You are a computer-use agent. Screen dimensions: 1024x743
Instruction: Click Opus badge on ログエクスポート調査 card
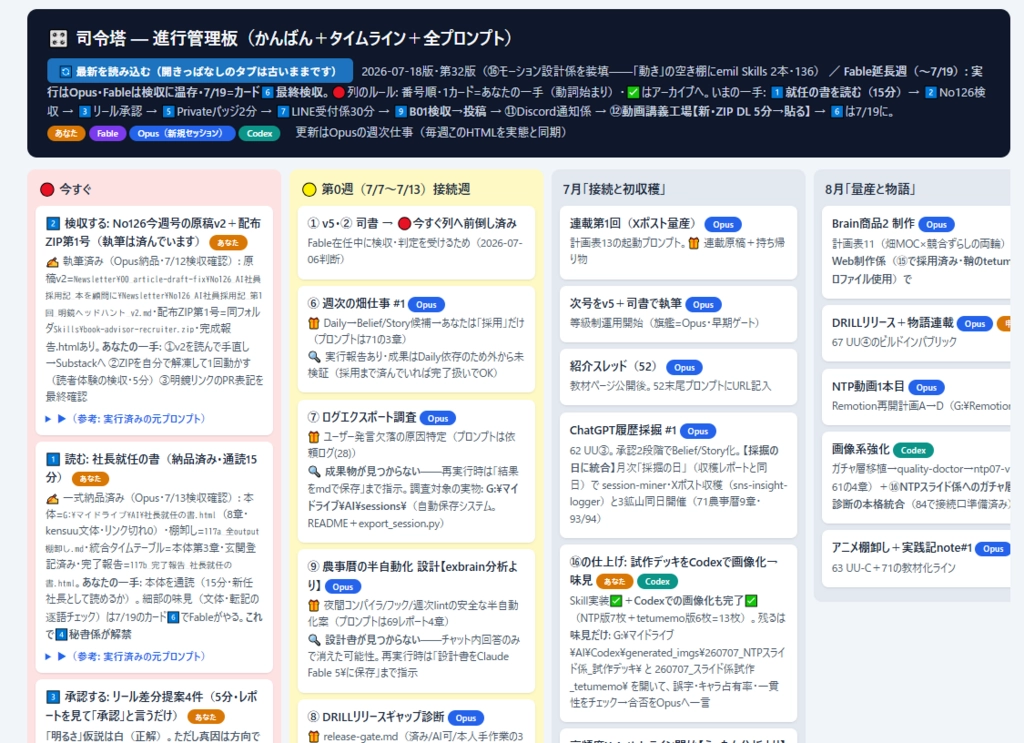438,419
